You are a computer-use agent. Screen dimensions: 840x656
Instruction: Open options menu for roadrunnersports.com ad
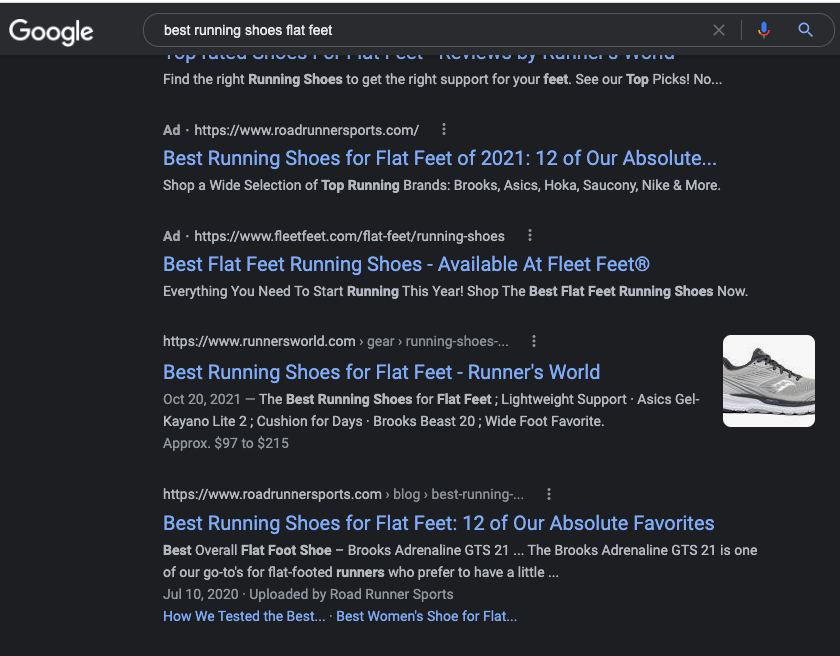pyautogui.click(x=444, y=129)
